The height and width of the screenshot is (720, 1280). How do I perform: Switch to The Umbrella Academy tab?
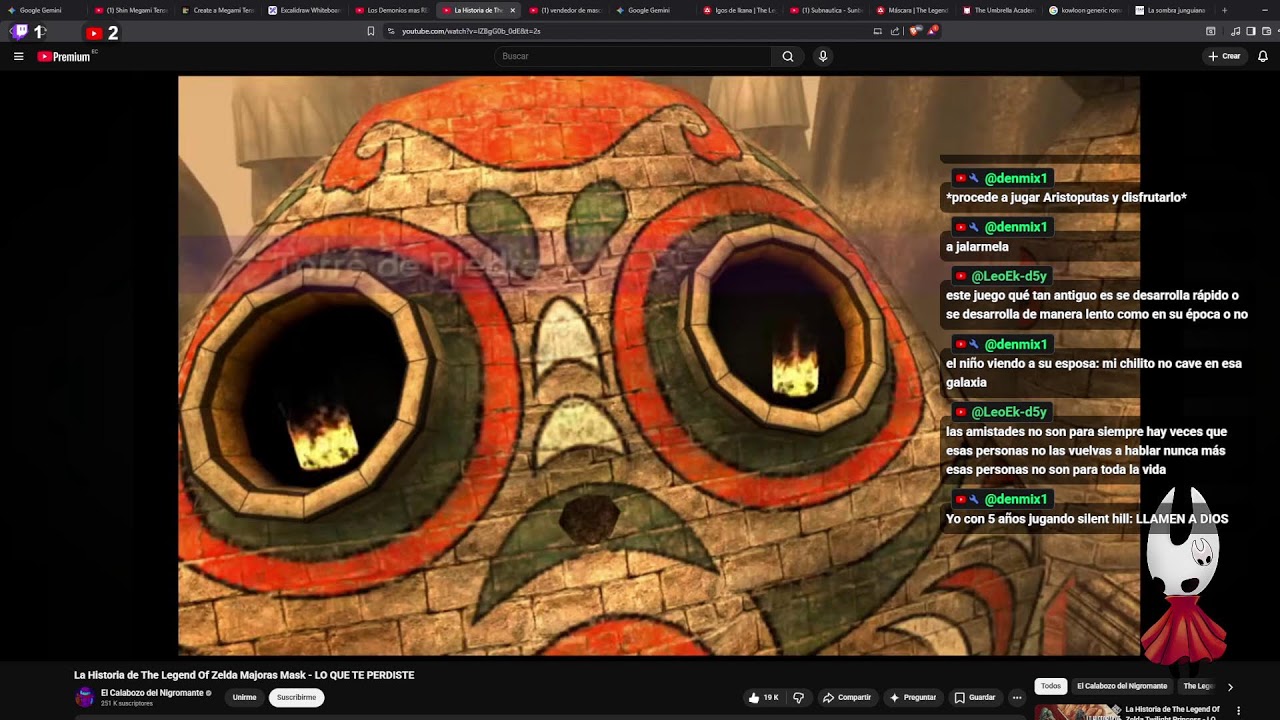(1001, 10)
